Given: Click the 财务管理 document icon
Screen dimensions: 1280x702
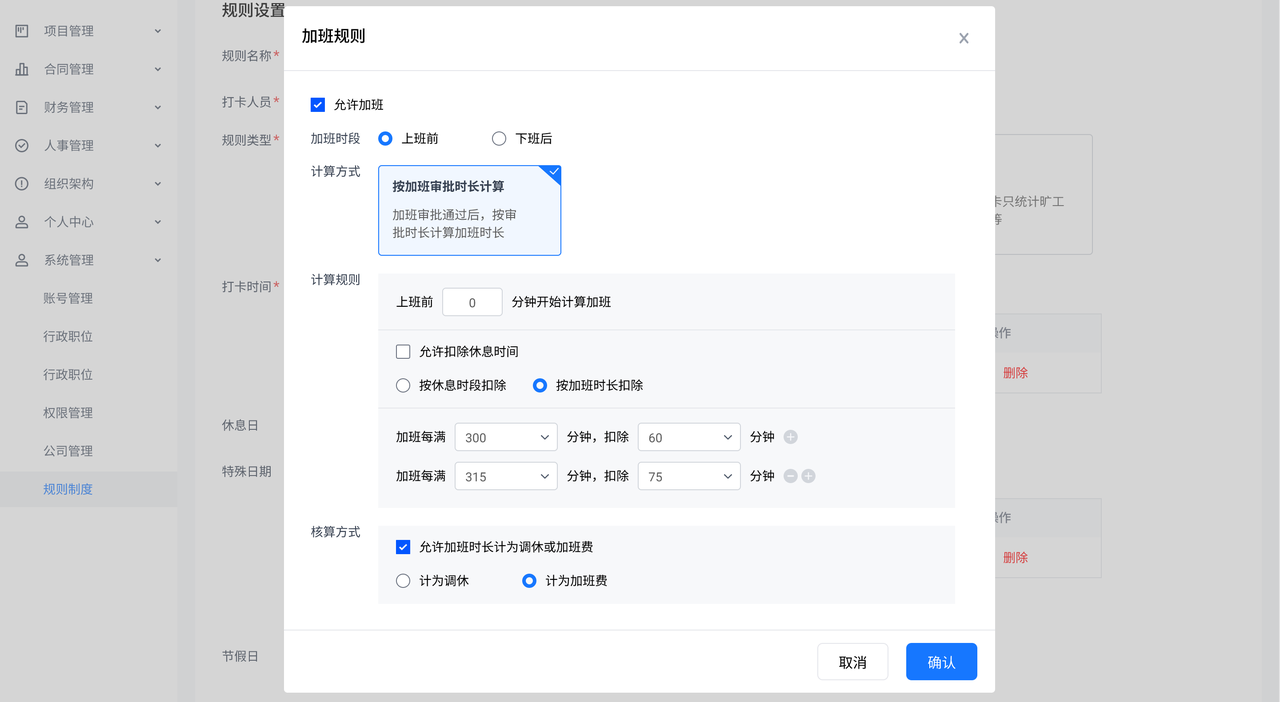Looking at the screenshot, I should pos(22,107).
